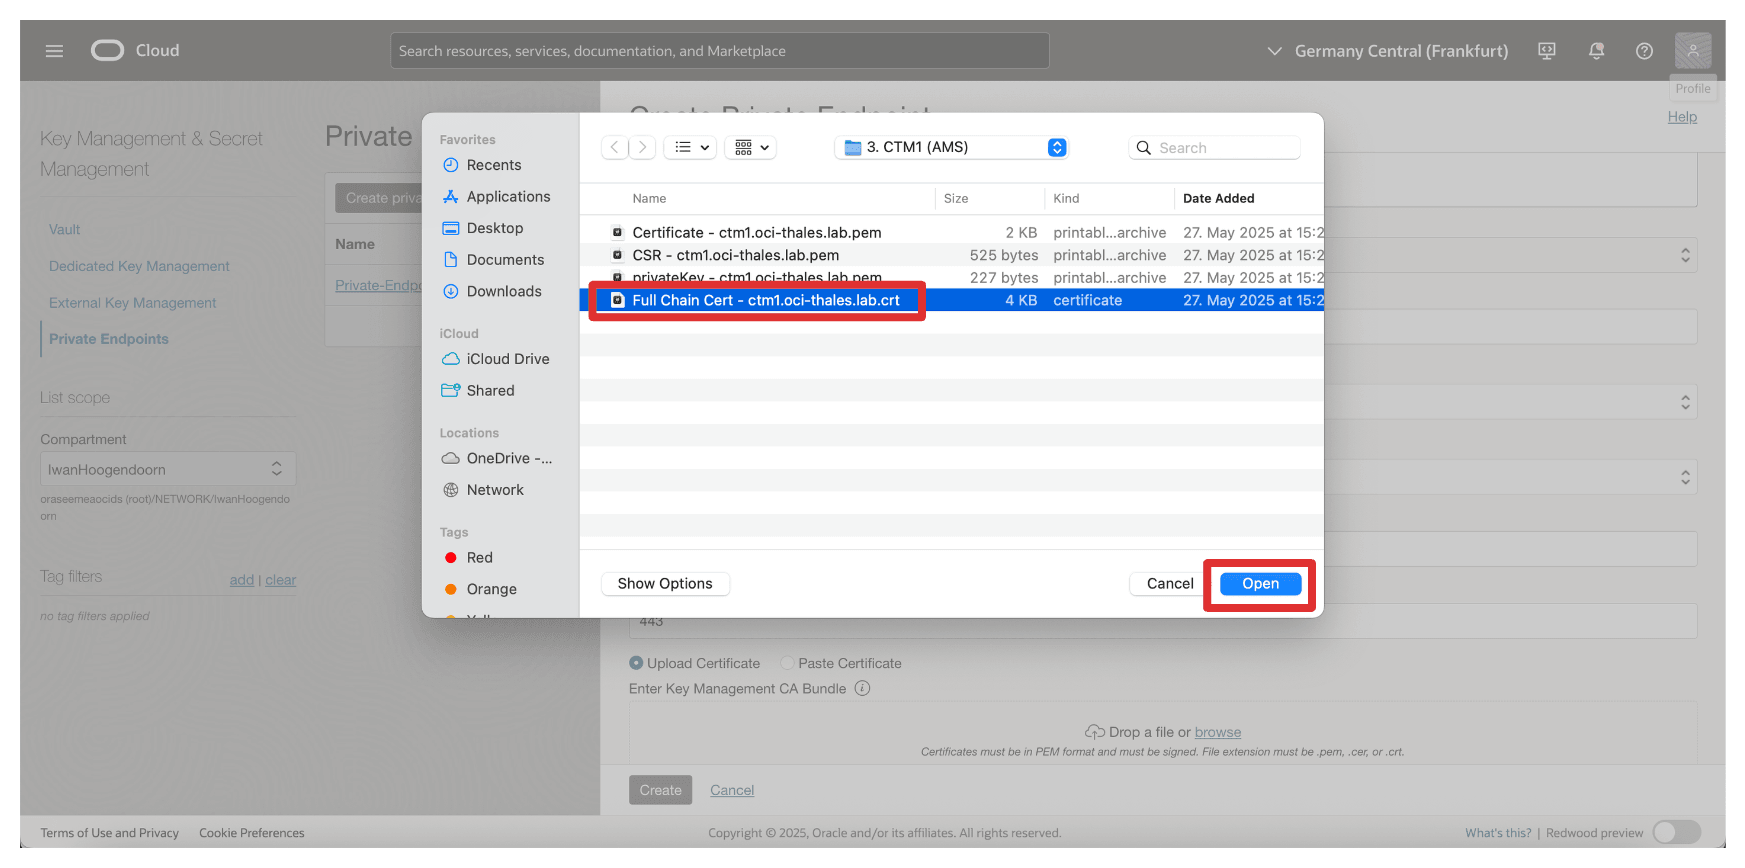Open the hamburger navigation menu
Viewport: 1745px width, 868px height.
tap(54, 51)
